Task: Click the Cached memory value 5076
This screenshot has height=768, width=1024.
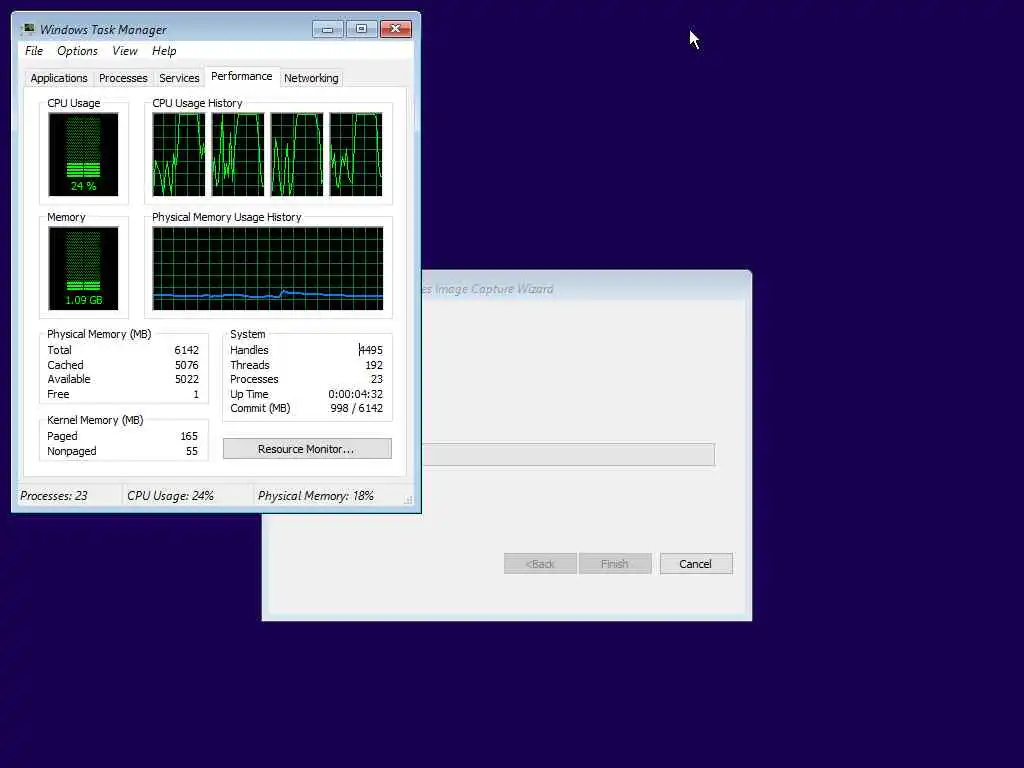Action: tap(186, 365)
